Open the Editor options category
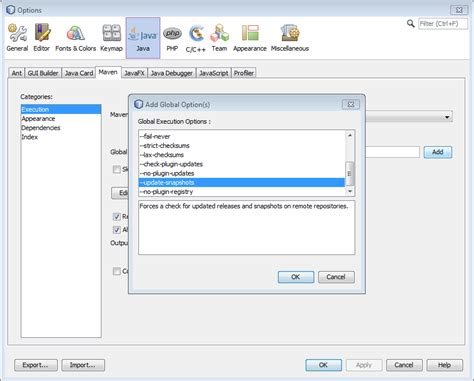Screen dimensions: 474x381 tap(42, 38)
